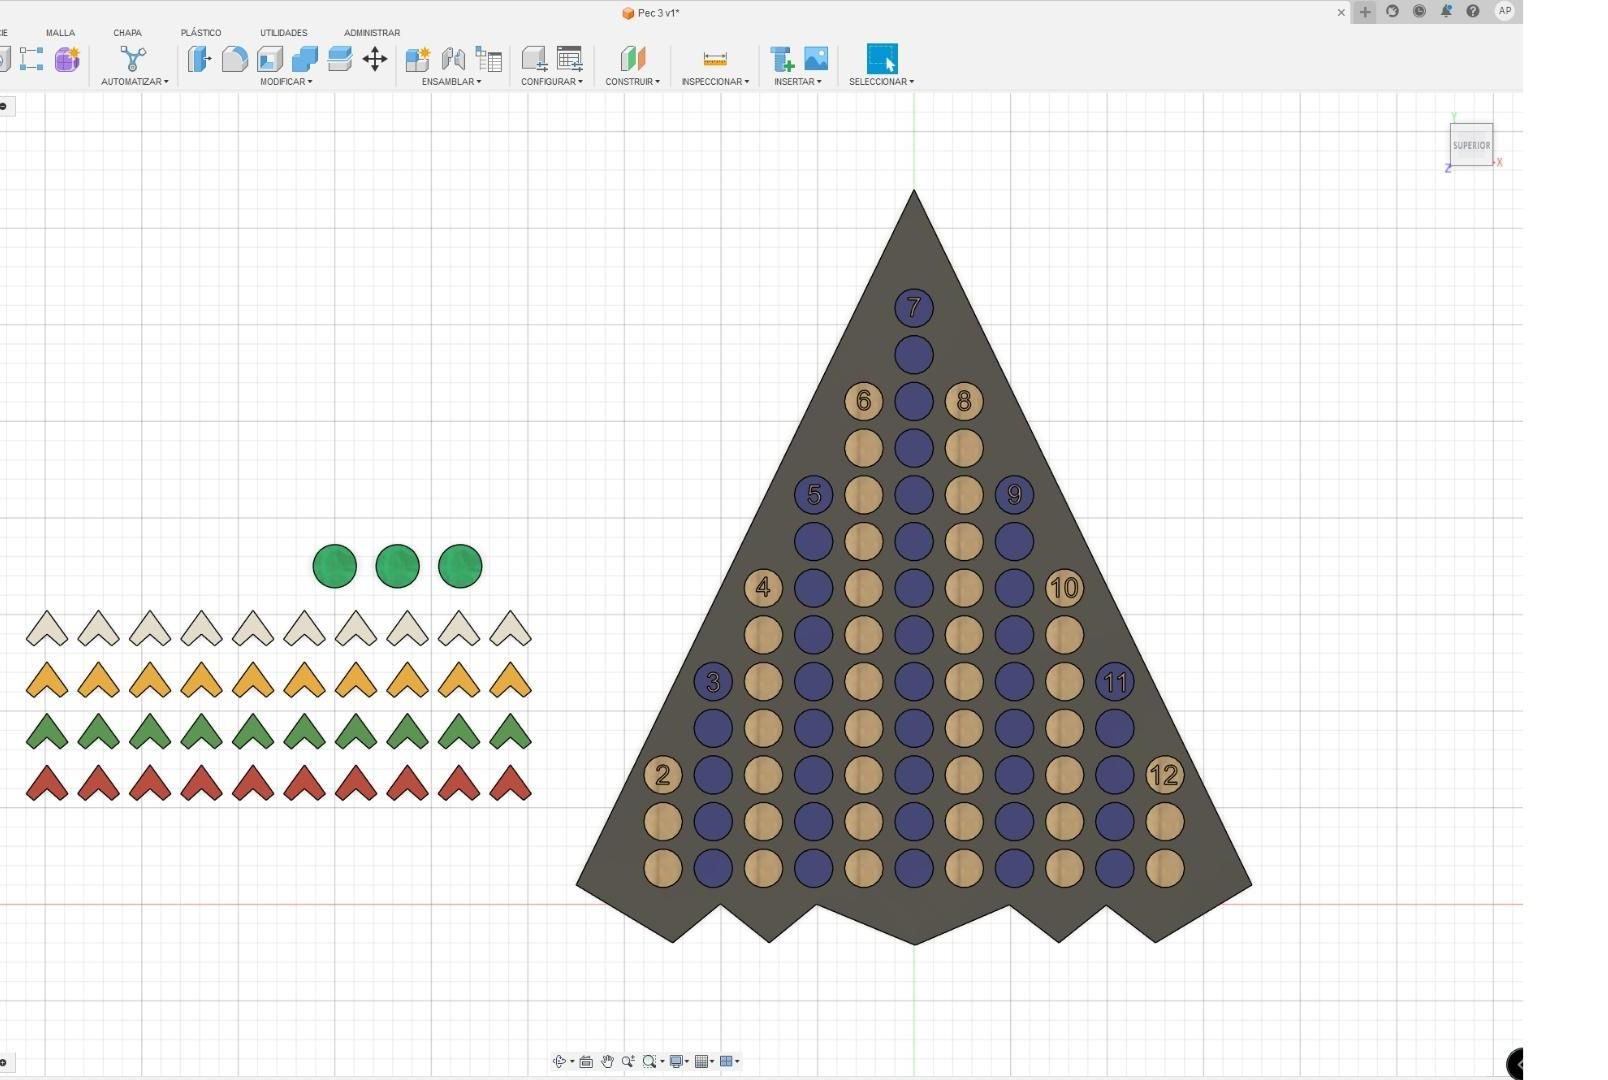Click the Insert image canvas icon
The height and width of the screenshot is (1080, 1608).
click(816, 59)
